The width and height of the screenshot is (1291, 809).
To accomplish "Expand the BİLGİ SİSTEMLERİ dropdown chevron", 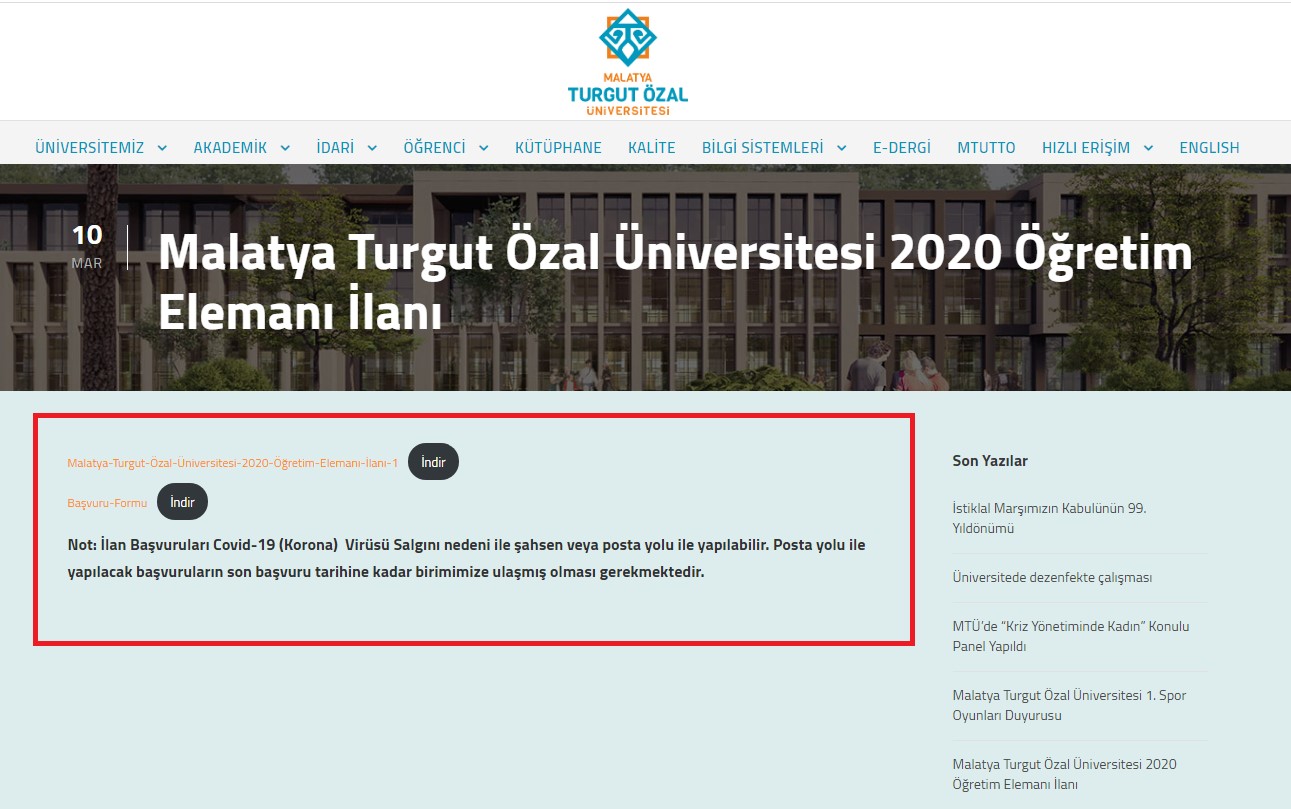I will pos(842,148).
